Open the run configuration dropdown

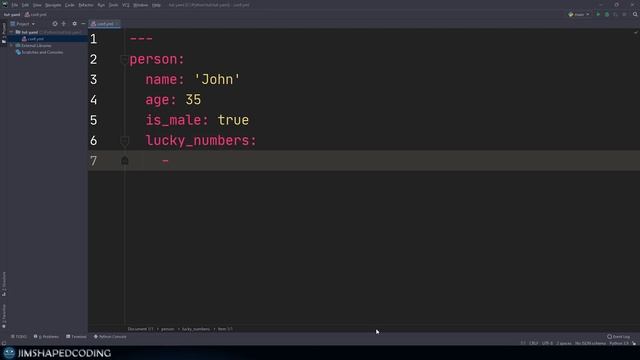[579, 14]
